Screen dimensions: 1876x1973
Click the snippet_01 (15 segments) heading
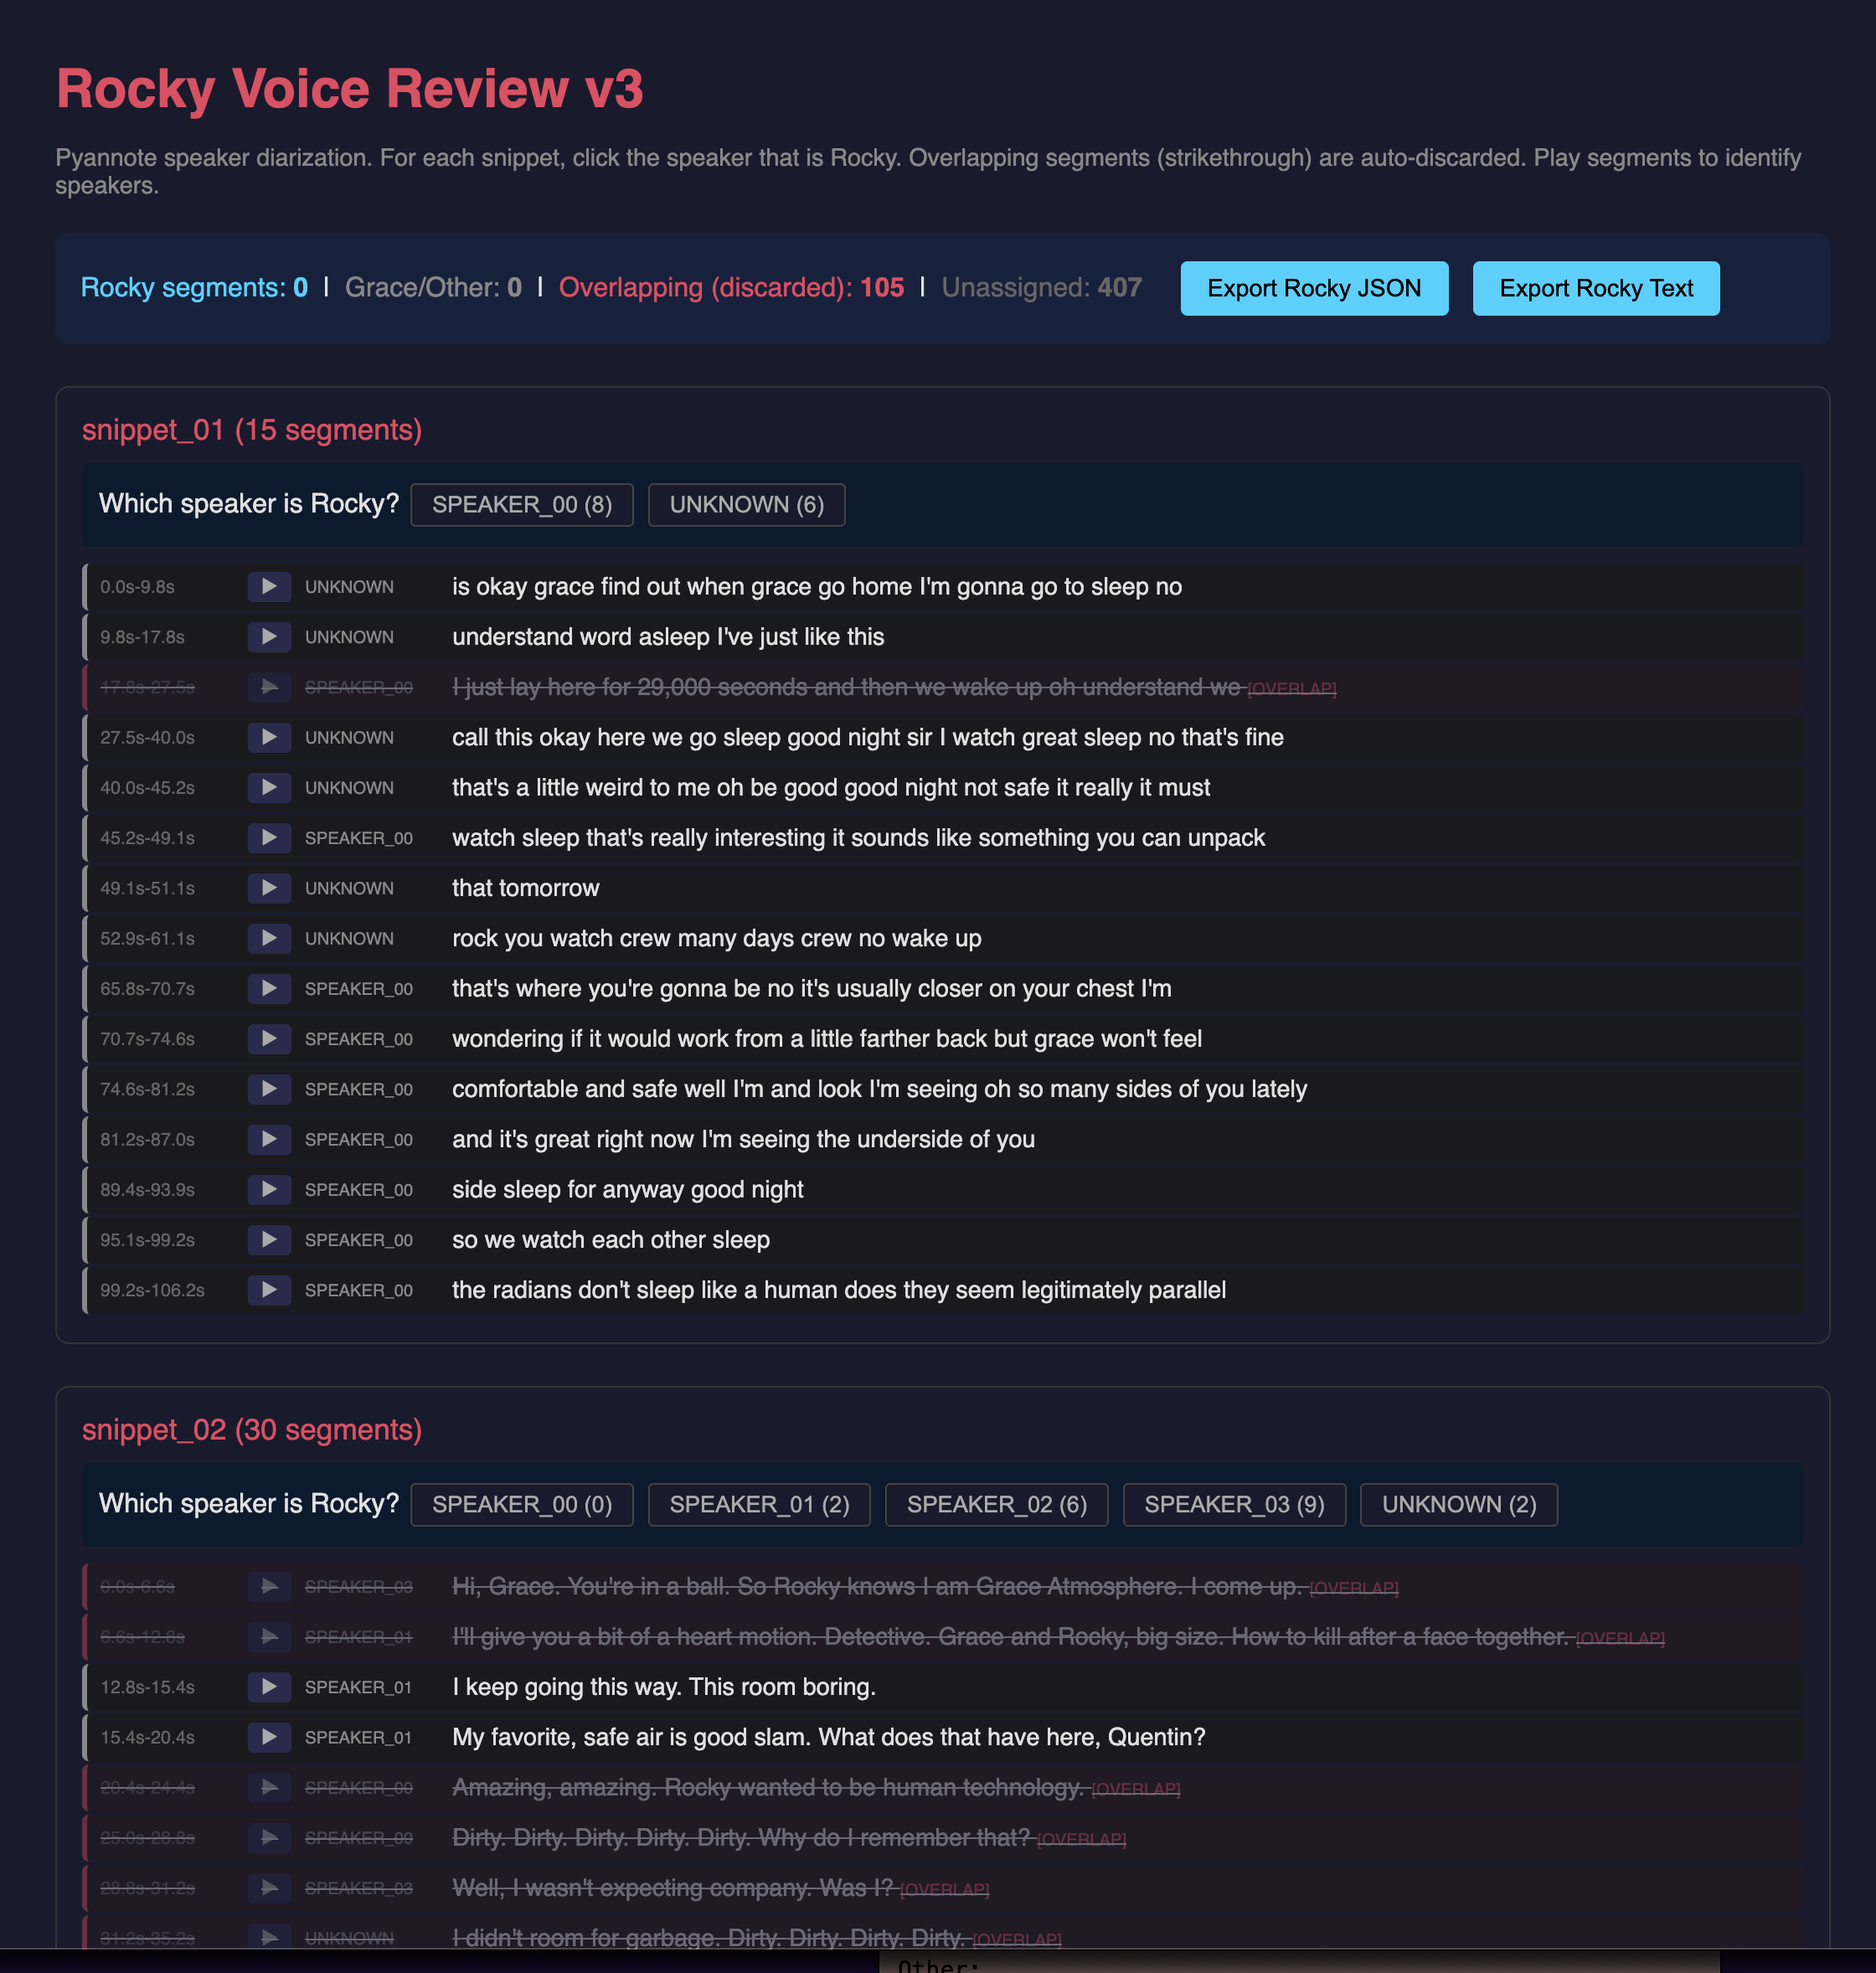click(x=252, y=430)
